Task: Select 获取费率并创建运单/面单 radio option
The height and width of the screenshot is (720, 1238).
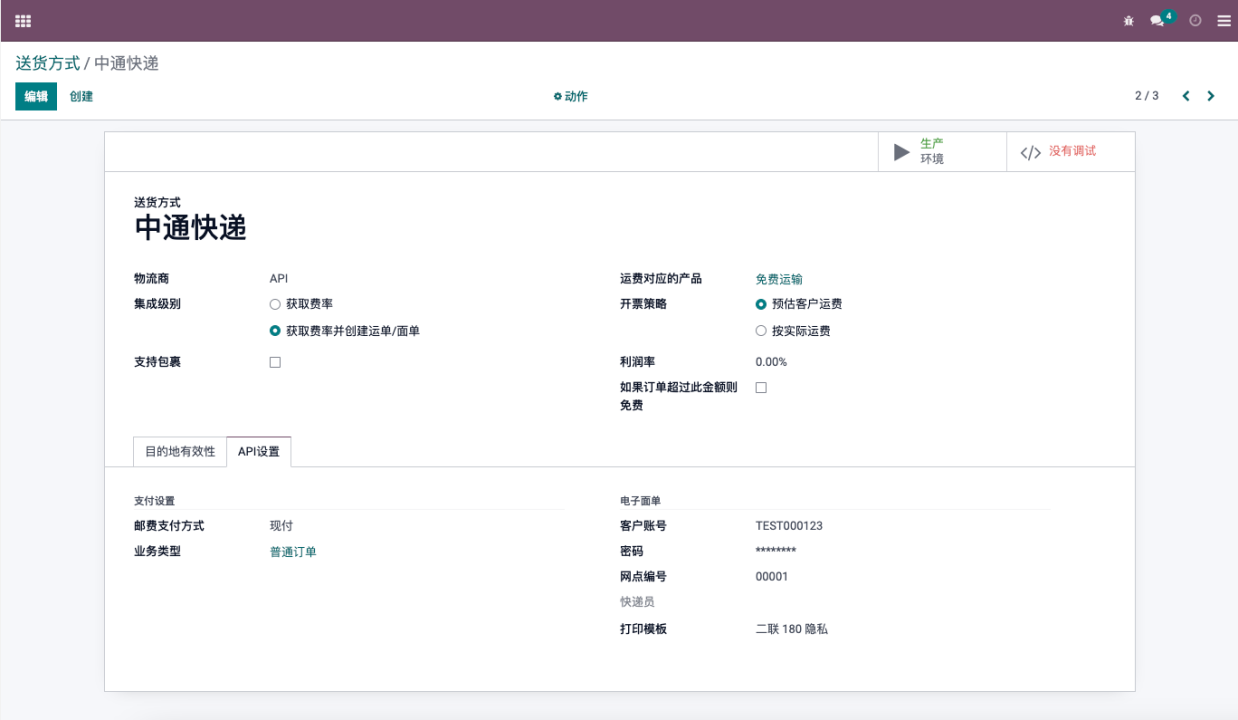Action: [275, 331]
